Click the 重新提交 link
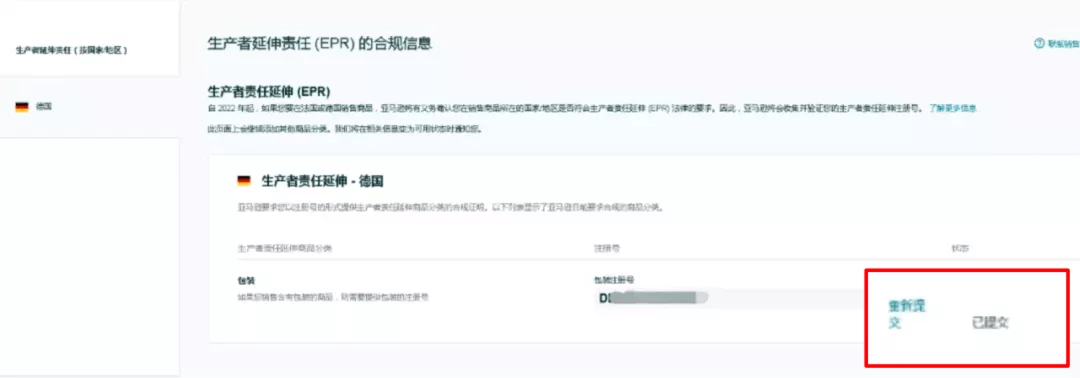Viewport: 1080px width, 378px height. coord(906,314)
